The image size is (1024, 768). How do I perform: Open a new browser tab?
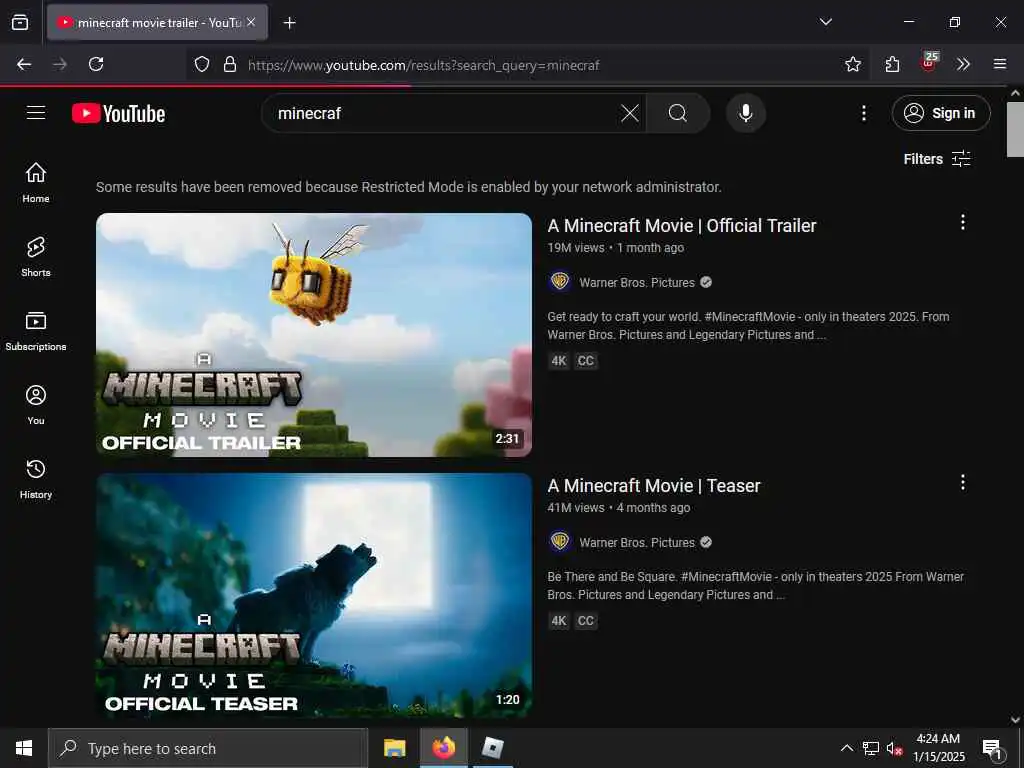[289, 23]
